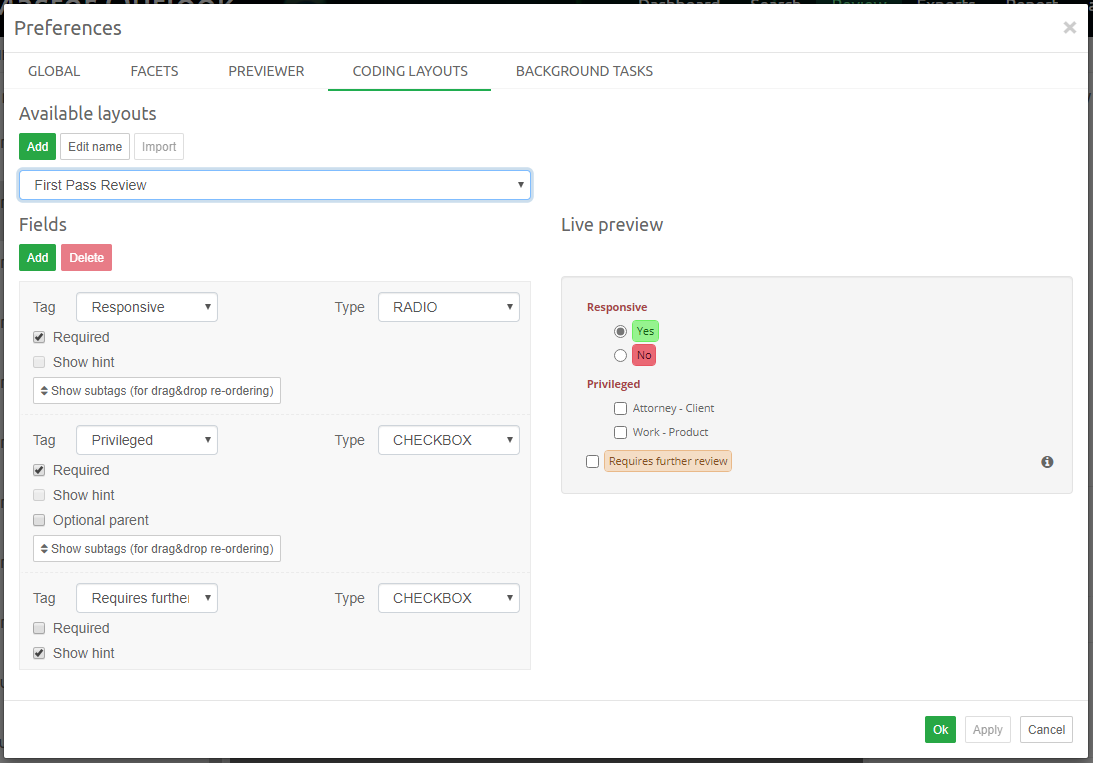Enable Optional parent on the Privileged field
The width and height of the screenshot is (1093, 763).
(x=38, y=520)
